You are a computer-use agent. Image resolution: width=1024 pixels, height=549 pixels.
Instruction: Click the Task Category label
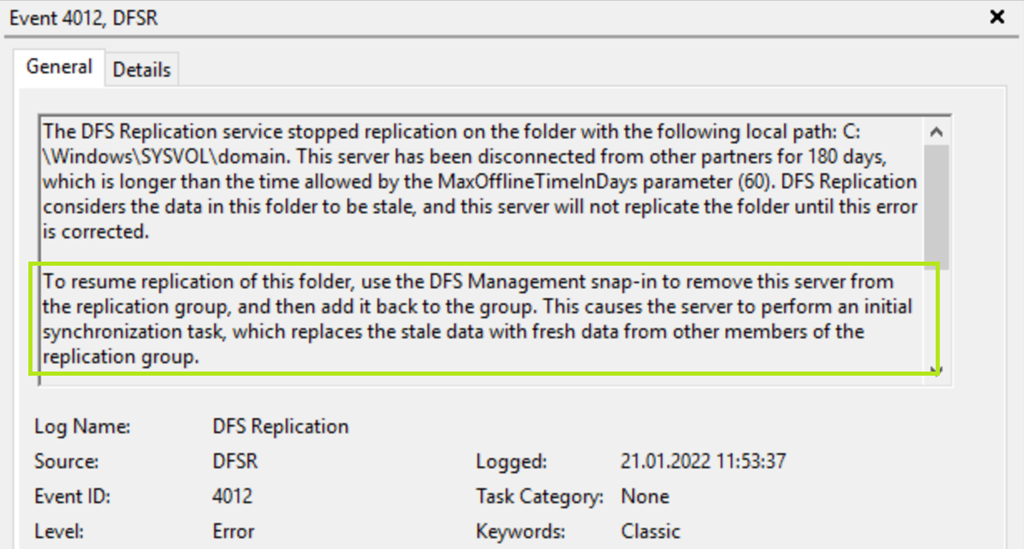[x=540, y=497]
